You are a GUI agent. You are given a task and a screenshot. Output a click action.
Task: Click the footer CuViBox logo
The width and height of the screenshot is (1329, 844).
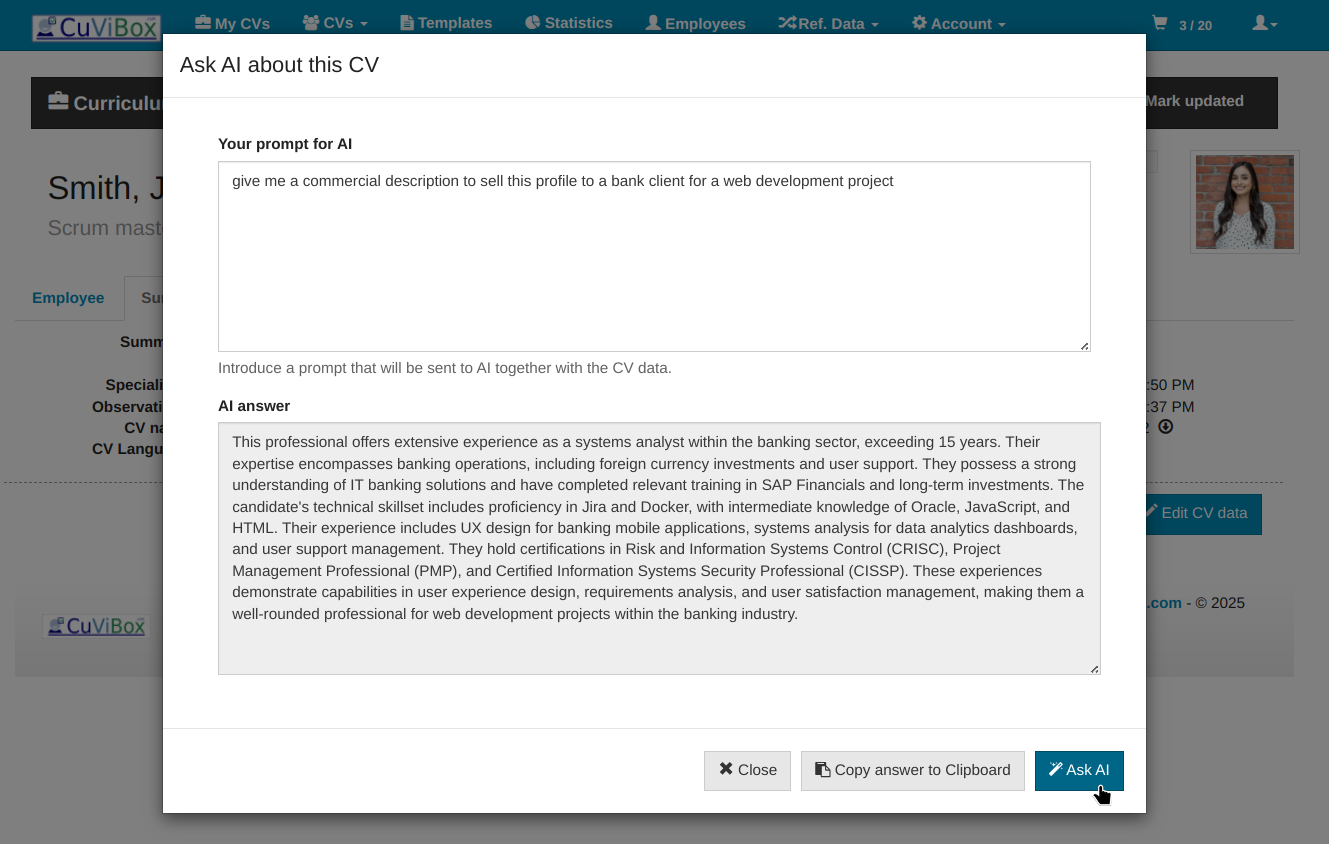(96, 627)
